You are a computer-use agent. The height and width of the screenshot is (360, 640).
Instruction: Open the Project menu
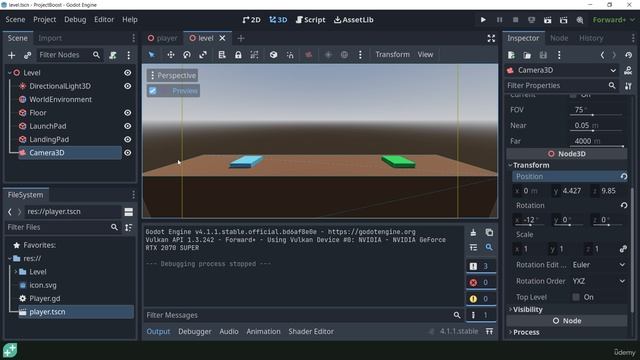pos(44,20)
